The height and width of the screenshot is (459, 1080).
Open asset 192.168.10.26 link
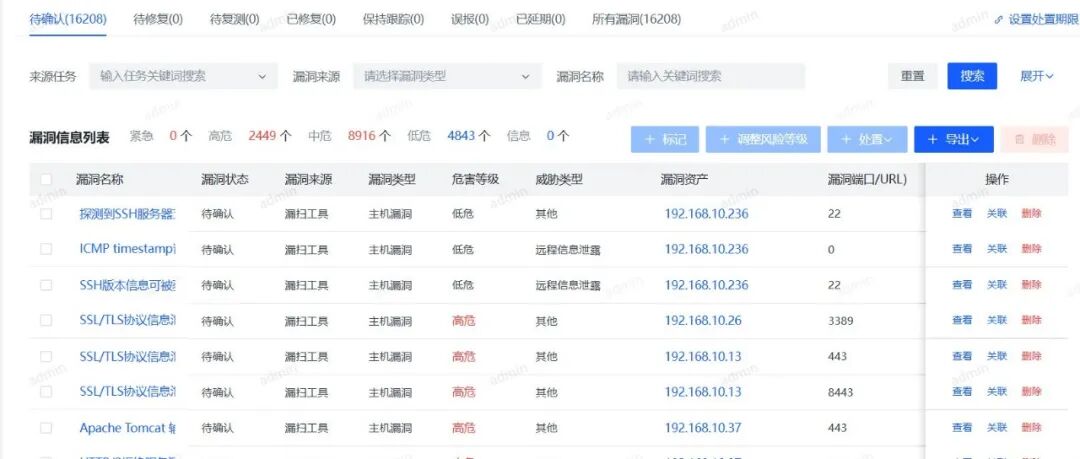coord(703,320)
